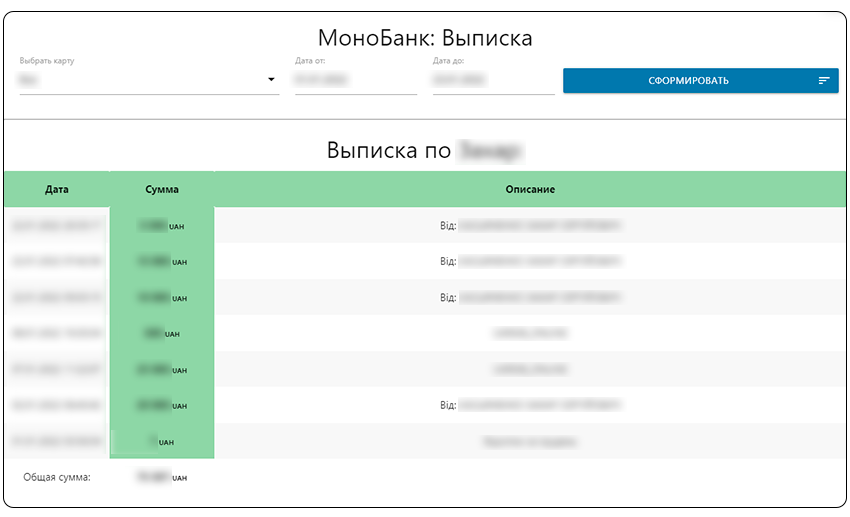Click the Описание column header
Image resolution: width=850 pixels, height=517 pixels.
pyautogui.click(x=530, y=189)
